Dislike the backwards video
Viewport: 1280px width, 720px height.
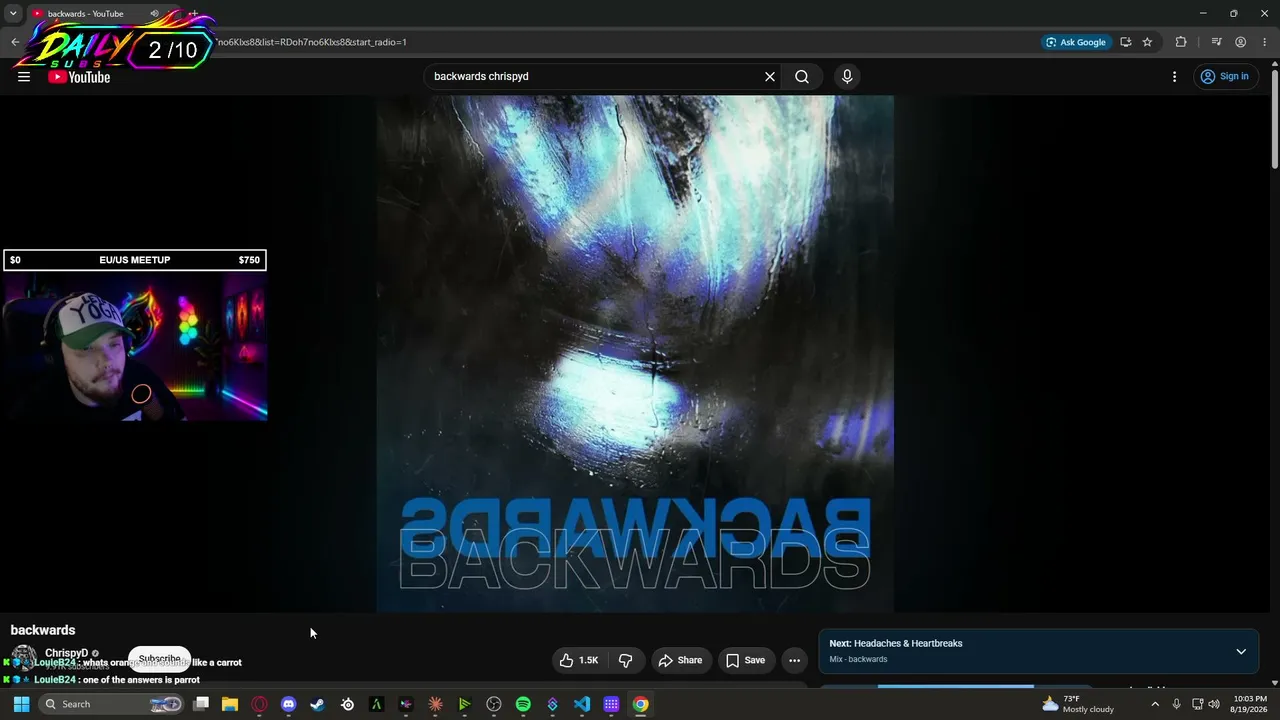(x=626, y=660)
